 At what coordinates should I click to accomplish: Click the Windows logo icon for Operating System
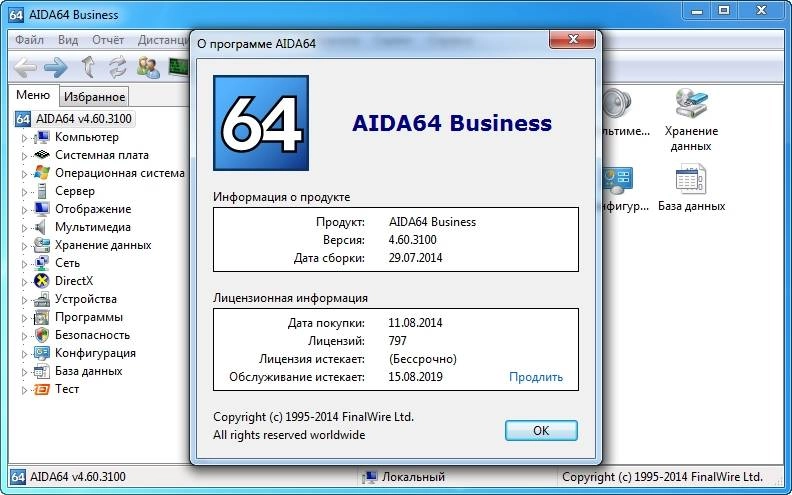coord(41,173)
